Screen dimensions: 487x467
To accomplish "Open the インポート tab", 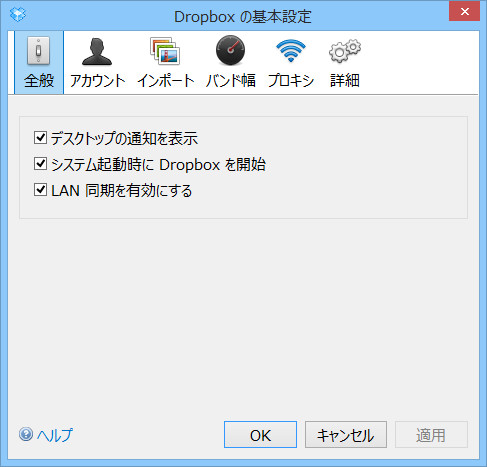I will click(x=166, y=63).
